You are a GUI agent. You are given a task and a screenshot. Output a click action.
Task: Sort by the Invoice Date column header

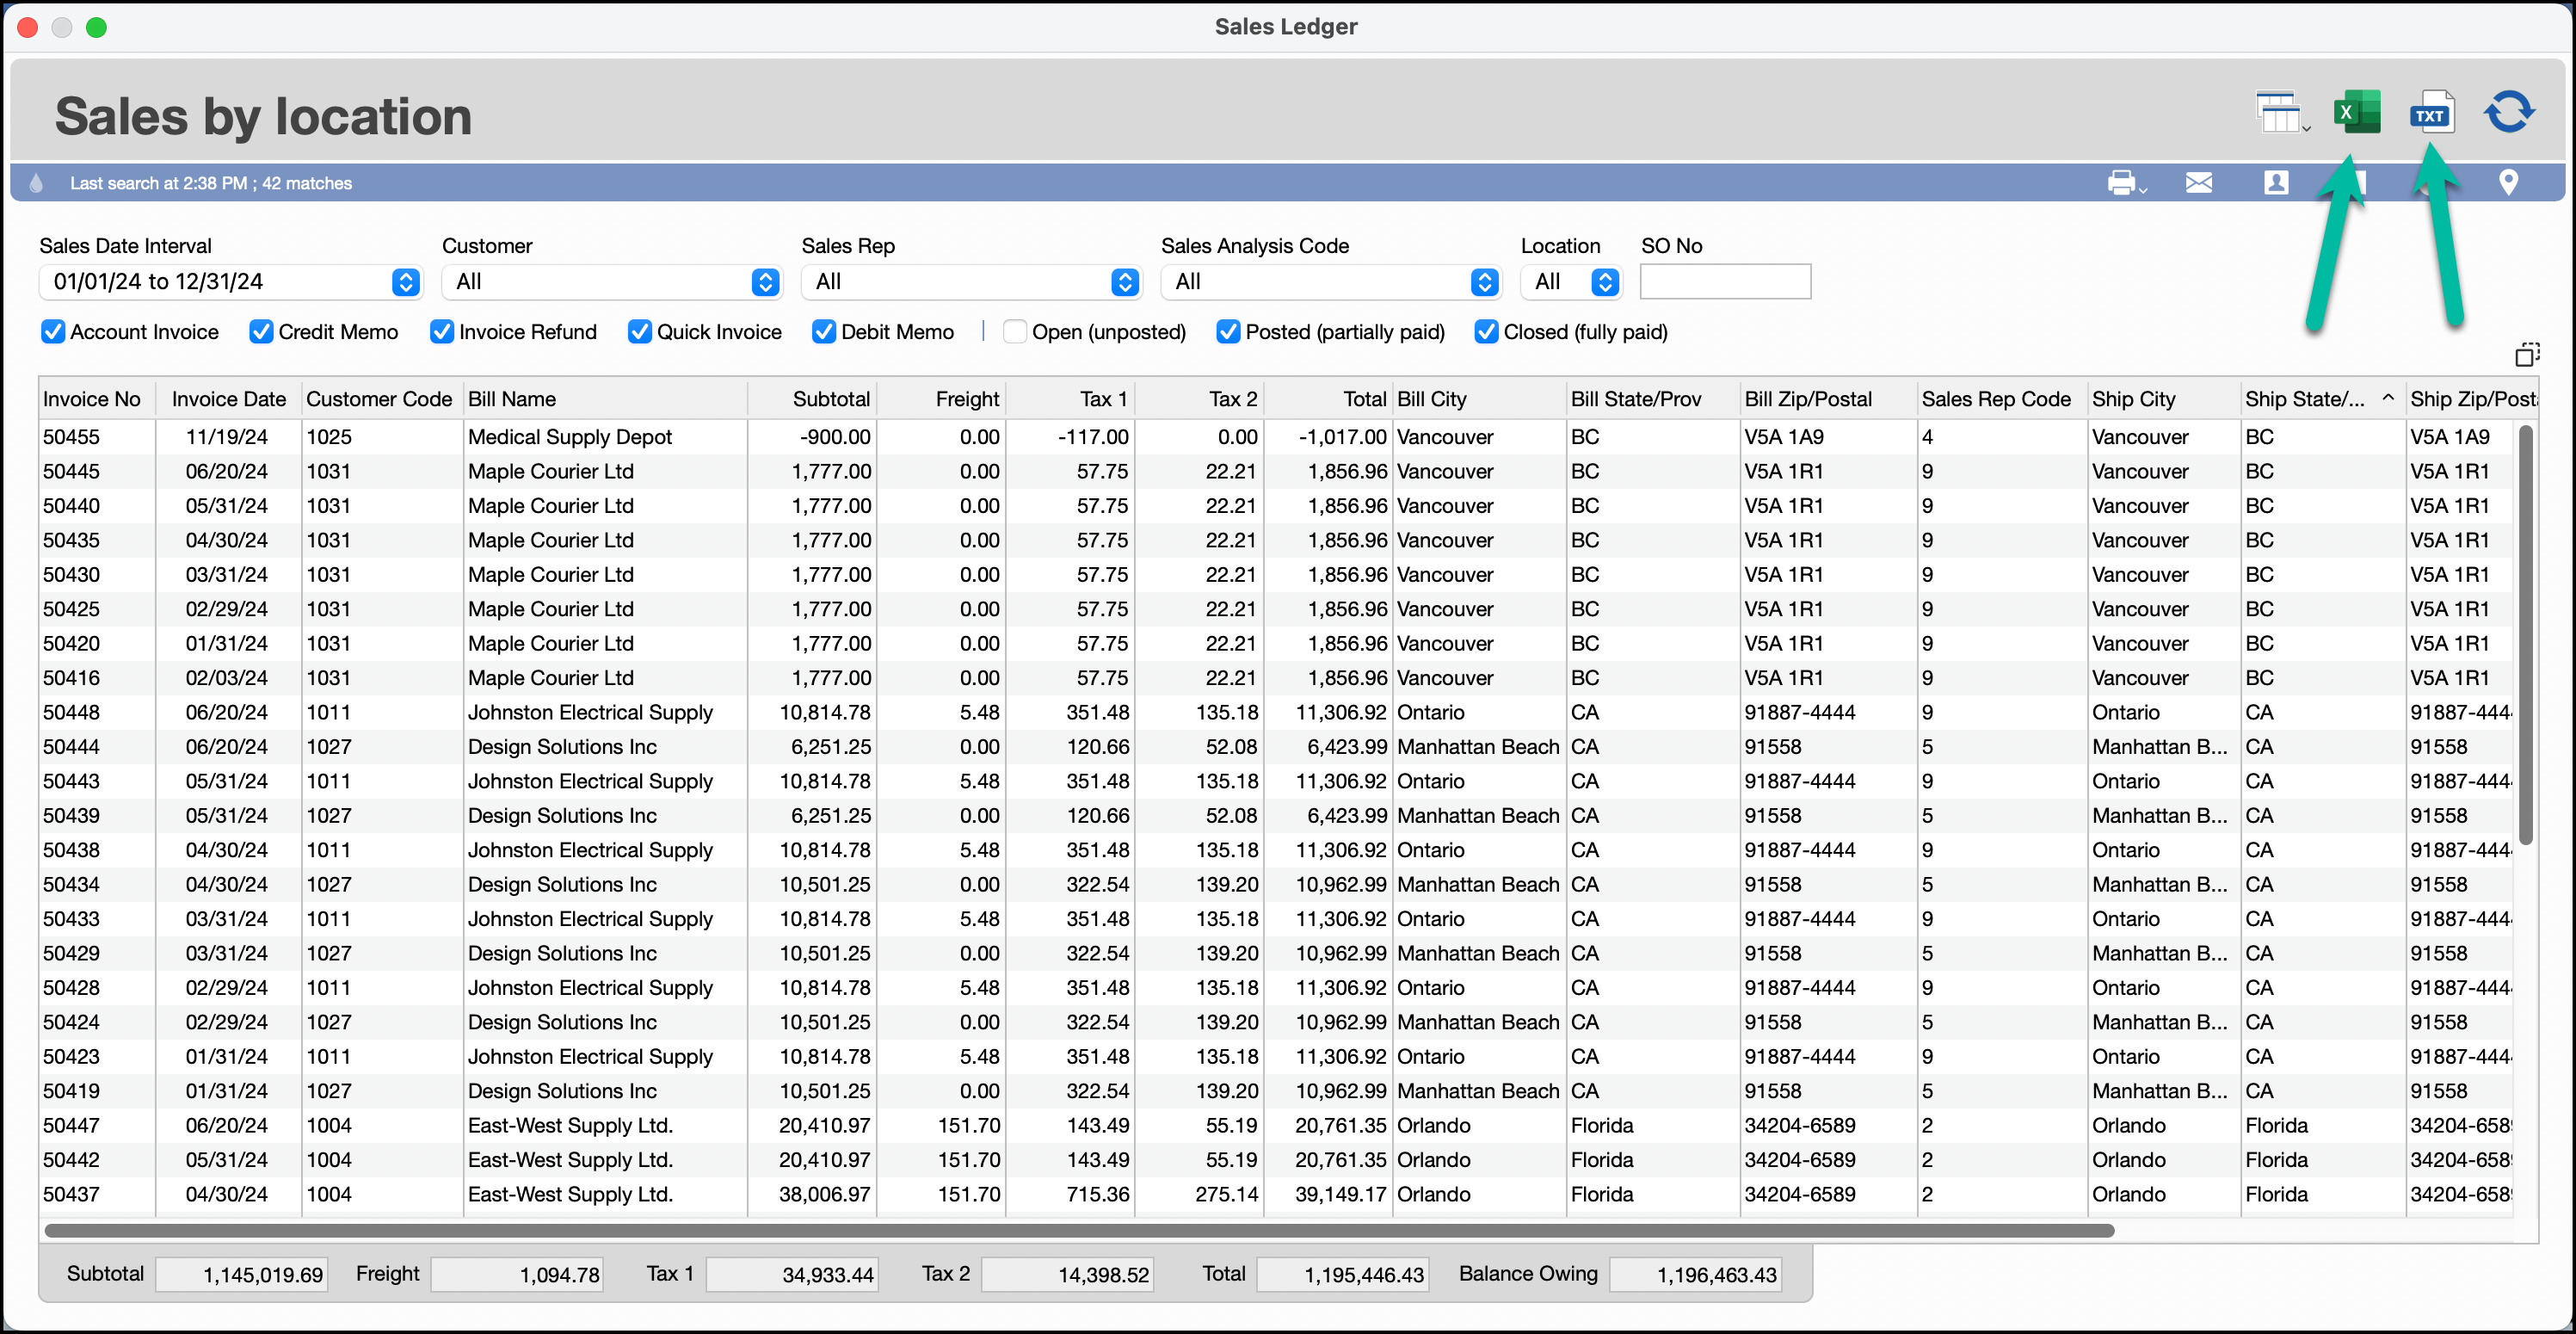(x=228, y=399)
